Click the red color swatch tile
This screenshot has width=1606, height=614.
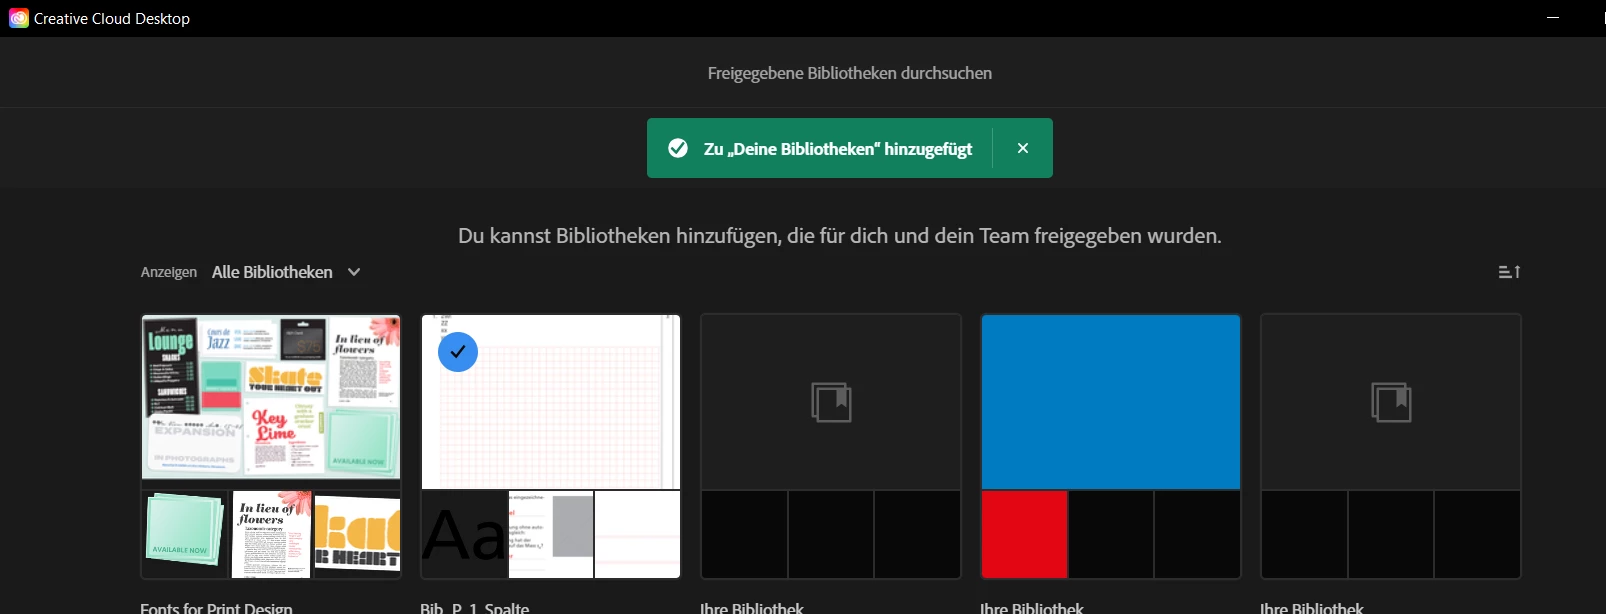1024,534
